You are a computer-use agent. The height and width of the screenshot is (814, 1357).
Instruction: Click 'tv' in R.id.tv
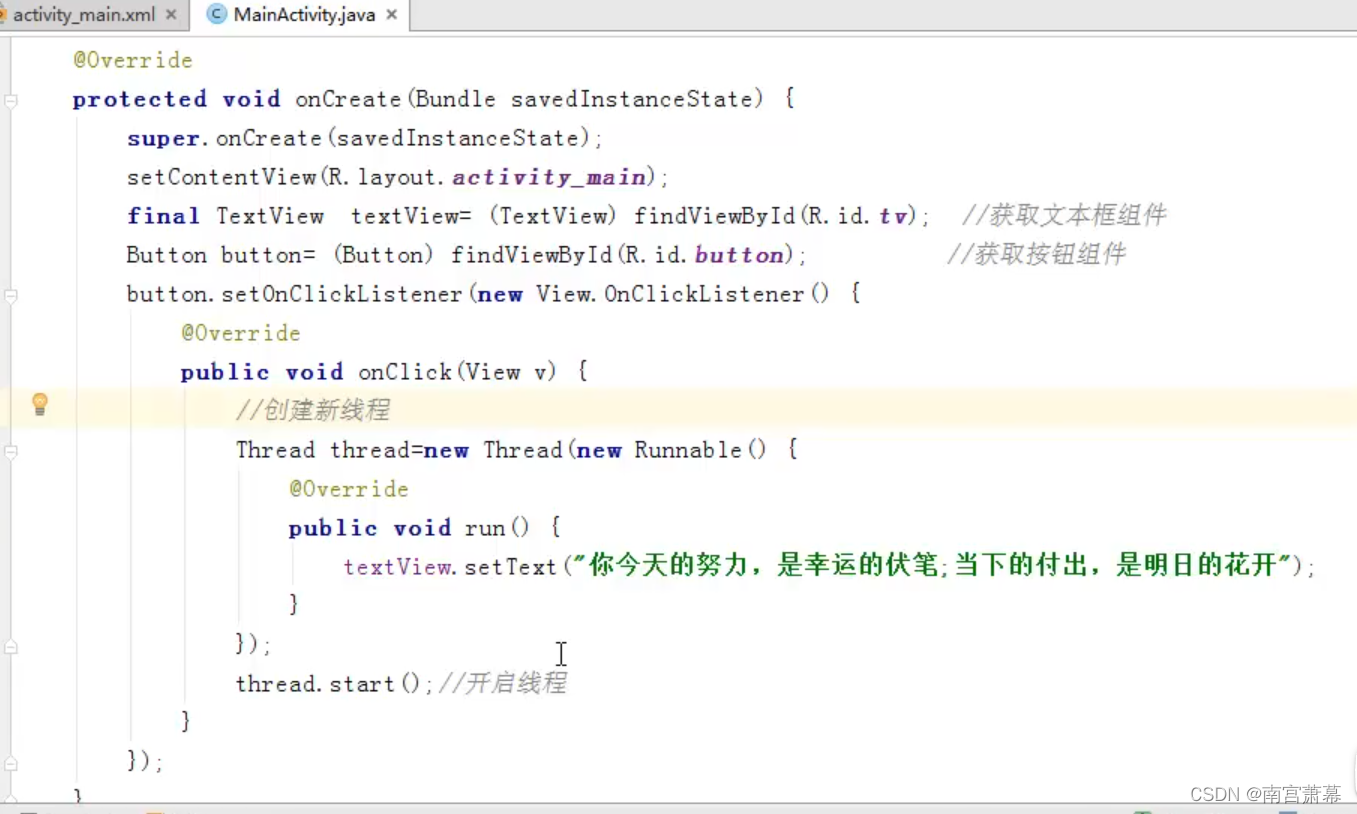click(x=892, y=216)
